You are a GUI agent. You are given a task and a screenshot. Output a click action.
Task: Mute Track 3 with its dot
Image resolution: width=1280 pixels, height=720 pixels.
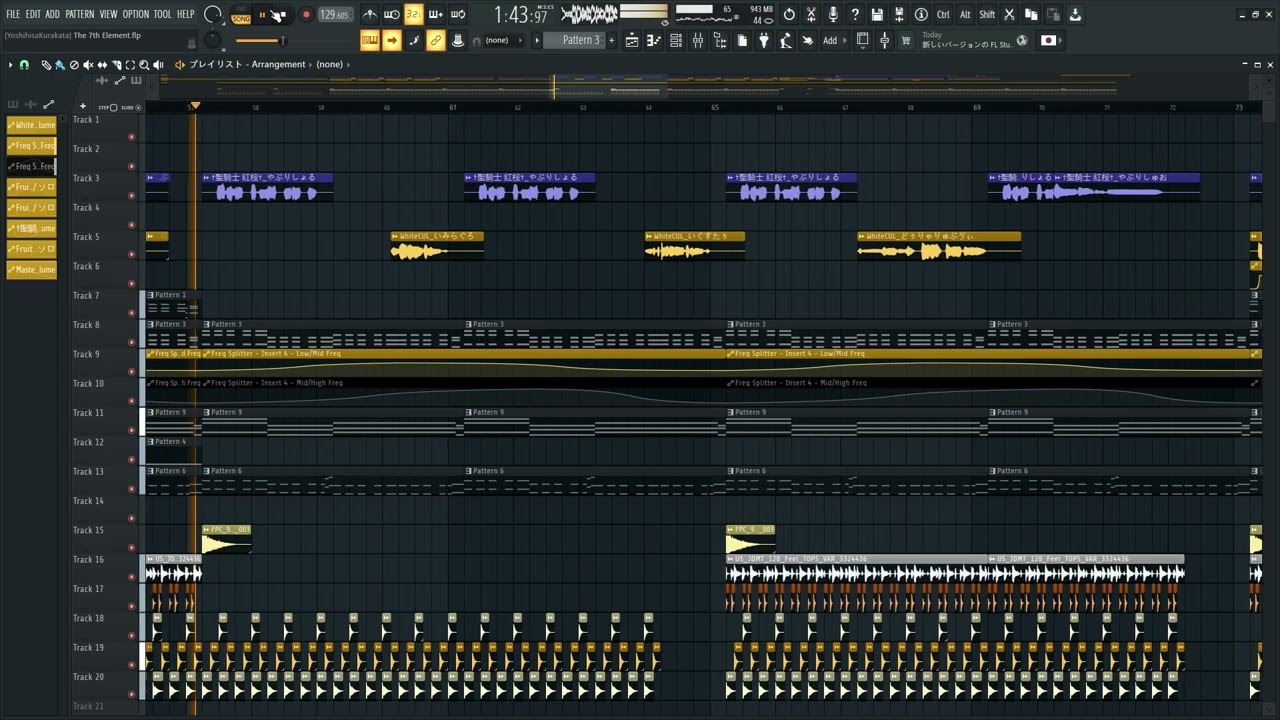pyautogui.click(x=131, y=196)
